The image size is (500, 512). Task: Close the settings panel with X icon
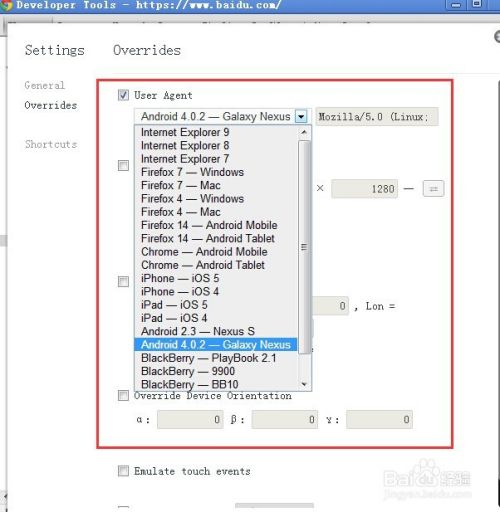pyautogui.click(x=497, y=36)
